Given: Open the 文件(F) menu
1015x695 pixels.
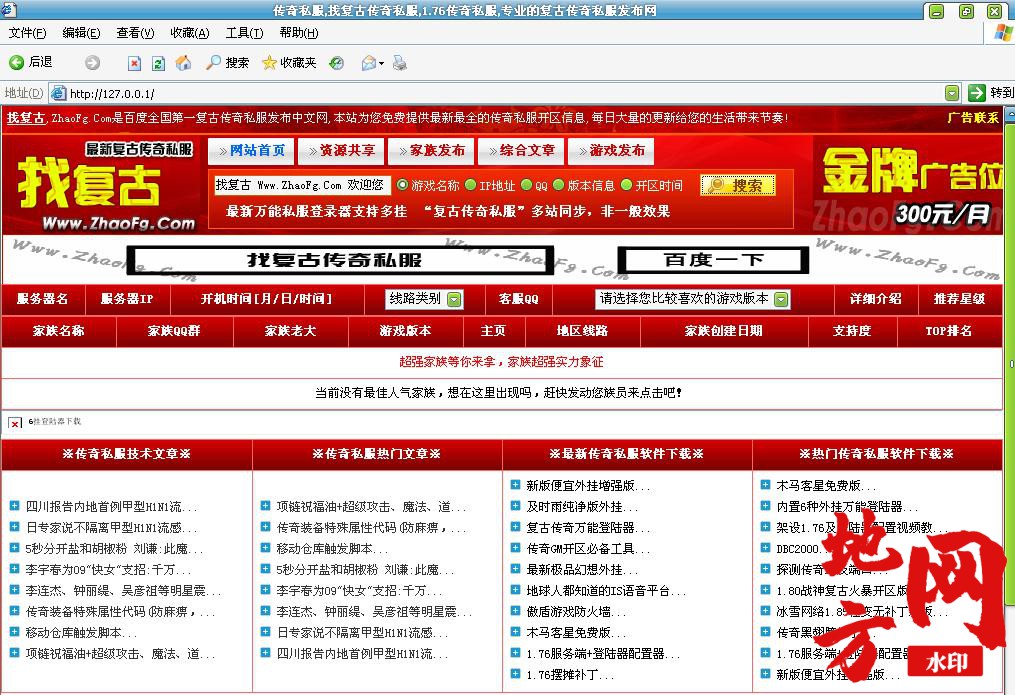Looking at the screenshot, I should point(27,33).
